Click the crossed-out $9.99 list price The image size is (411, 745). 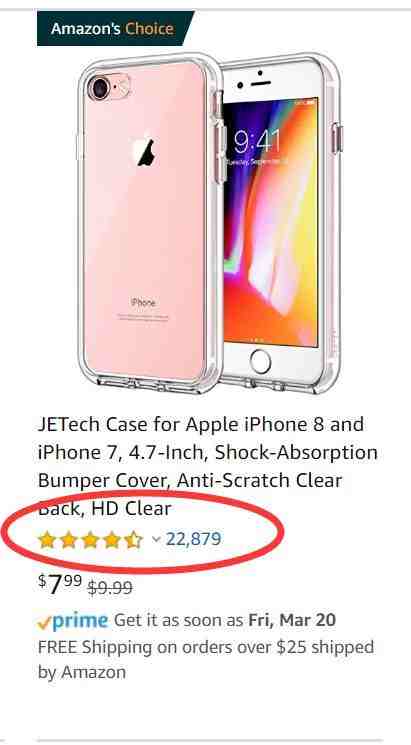110,588
